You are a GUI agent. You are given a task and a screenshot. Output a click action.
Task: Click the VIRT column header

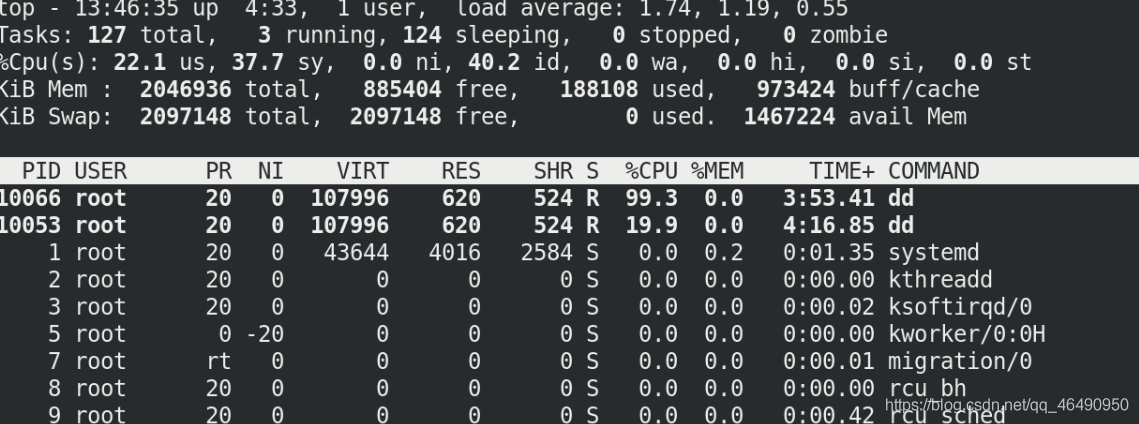pos(362,171)
